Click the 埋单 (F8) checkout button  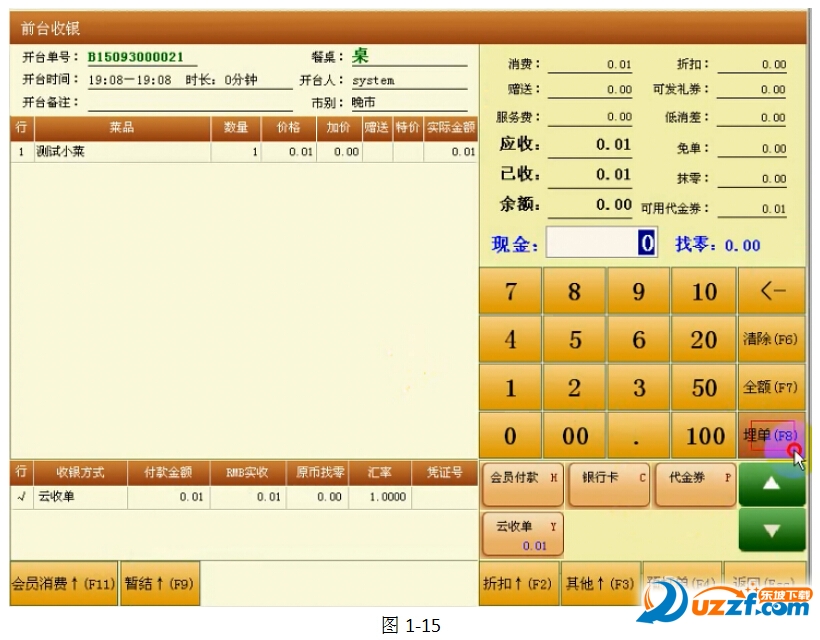coord(770,436)
